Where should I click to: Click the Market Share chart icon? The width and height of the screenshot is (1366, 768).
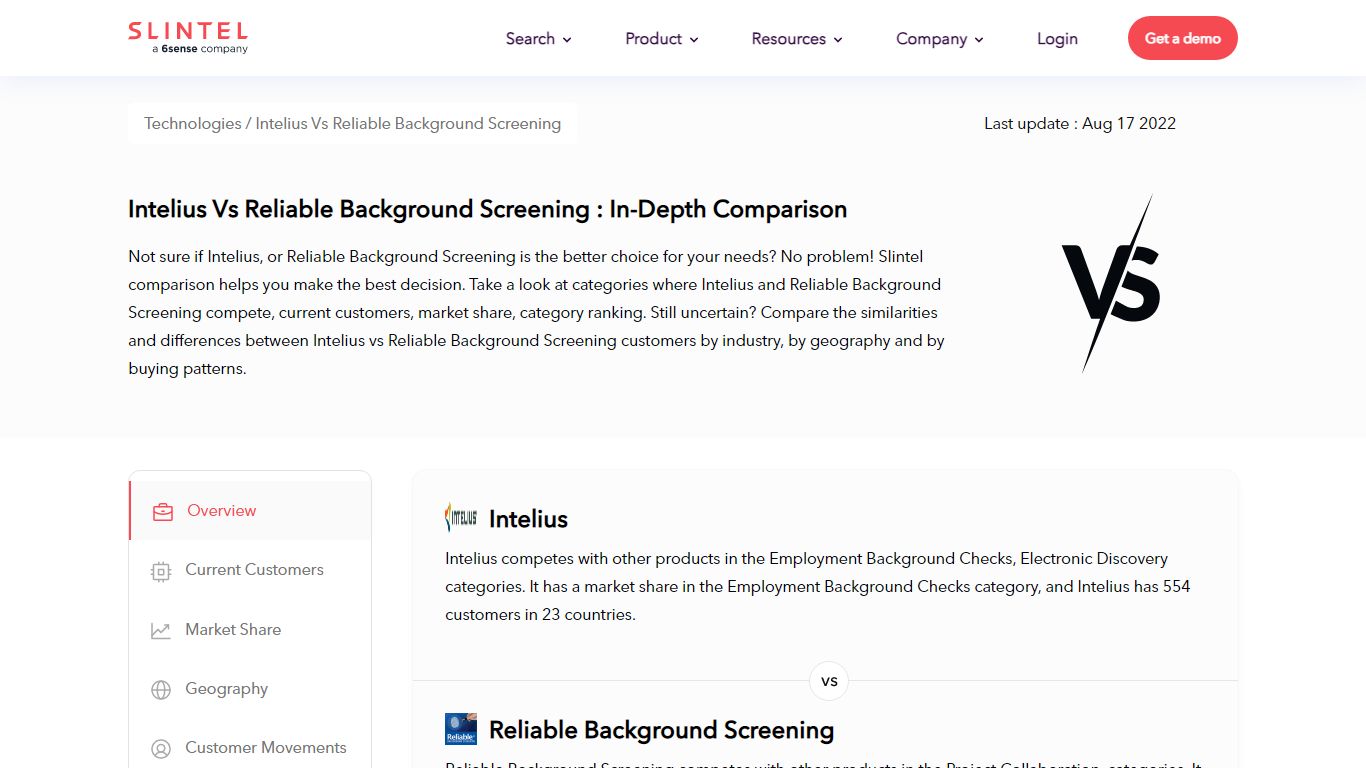pyautogui.click(x=161, y=630)
